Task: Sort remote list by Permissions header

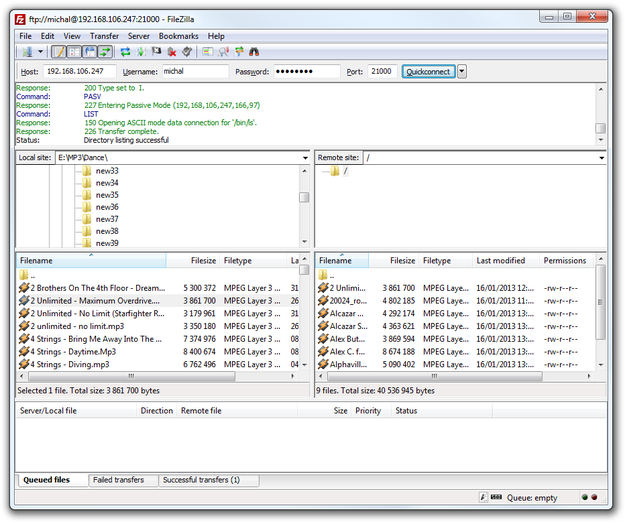Action: [x=566, y=261]
